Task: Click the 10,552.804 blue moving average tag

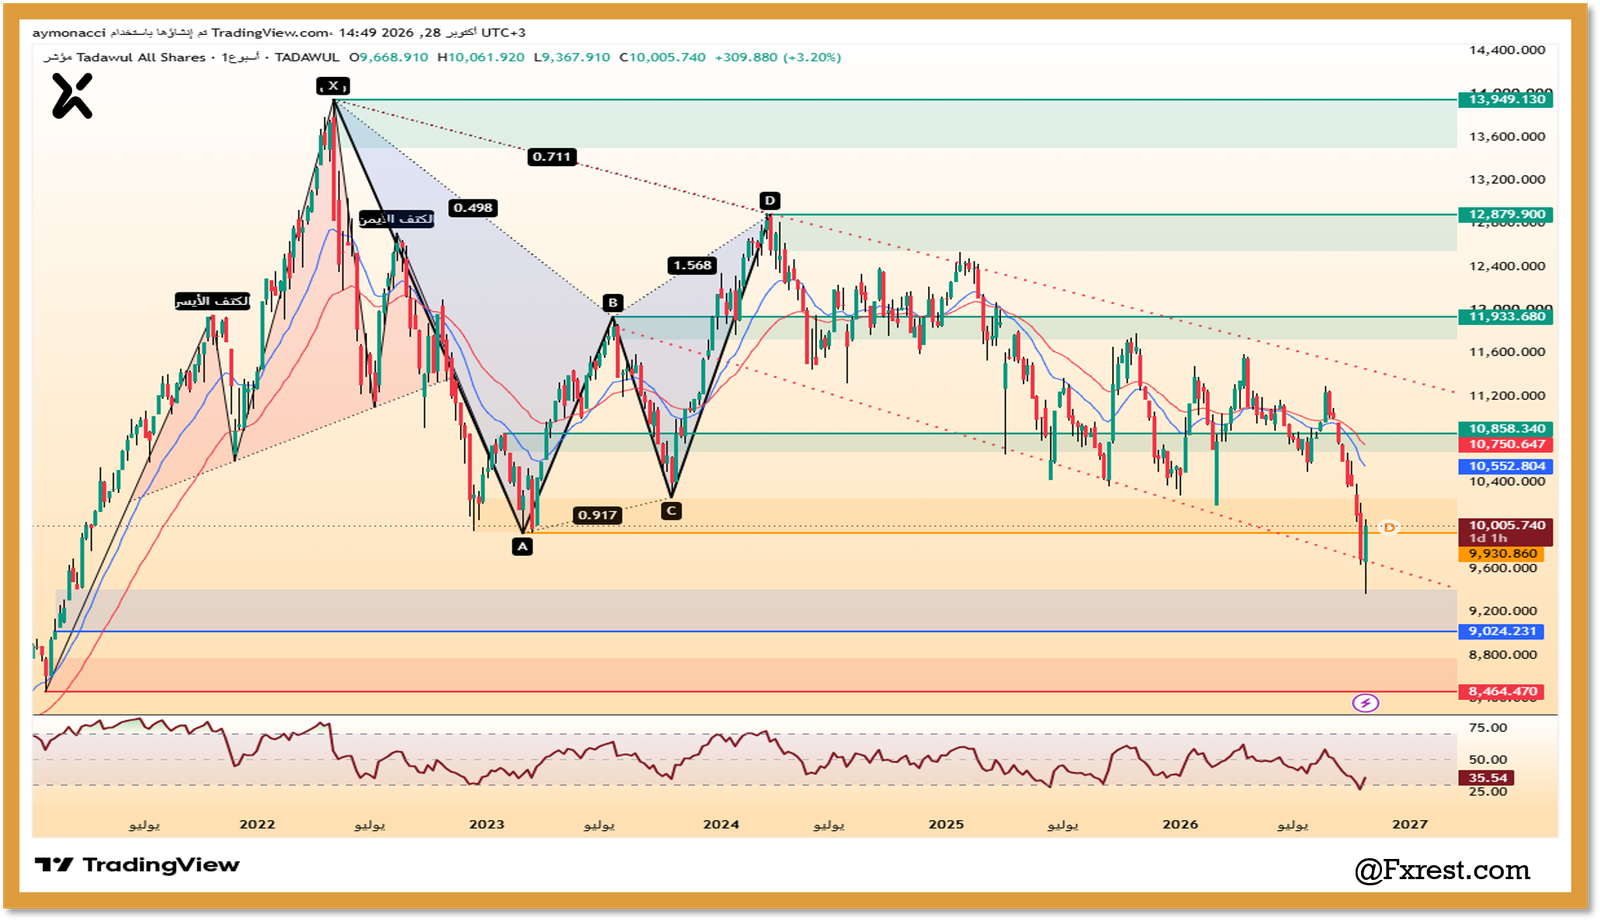Action: point(1507,466)
